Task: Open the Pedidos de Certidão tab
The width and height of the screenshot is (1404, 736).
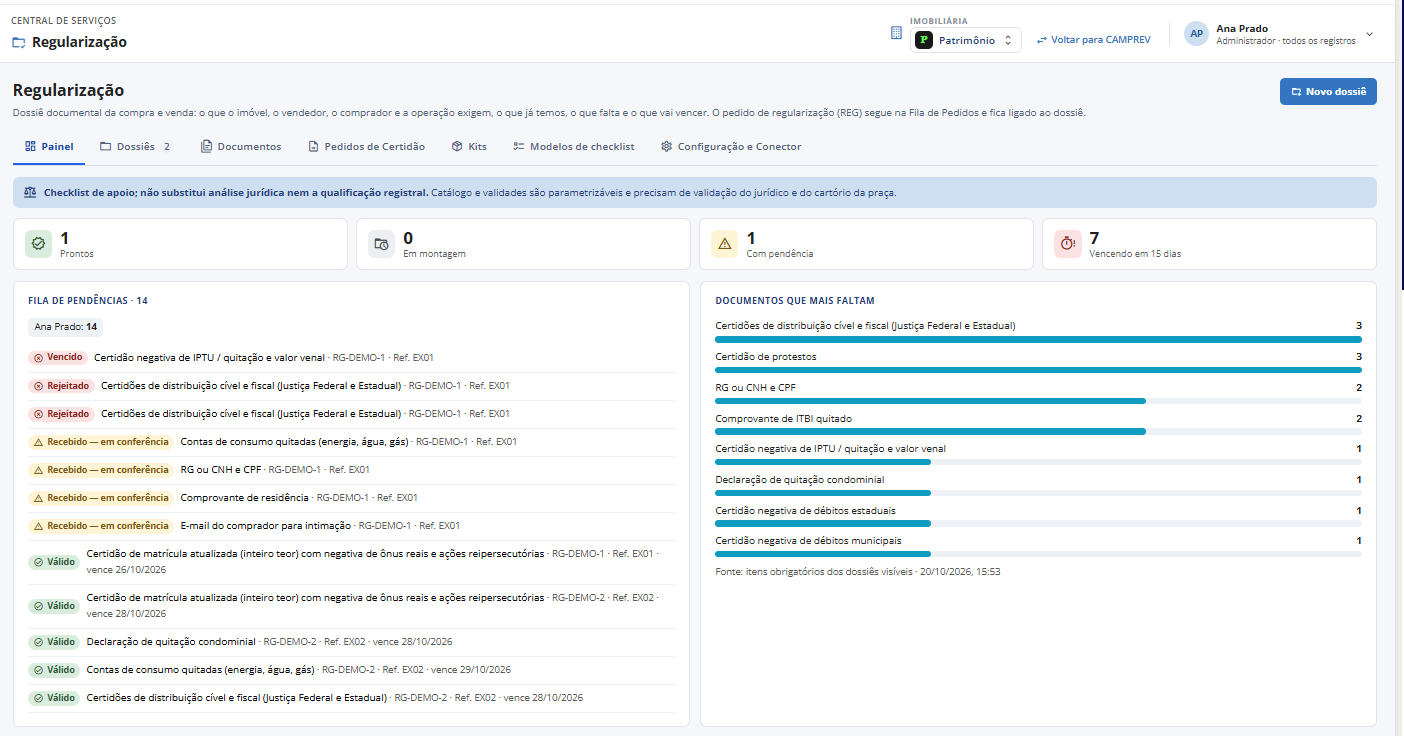Action: pos(366,147)
